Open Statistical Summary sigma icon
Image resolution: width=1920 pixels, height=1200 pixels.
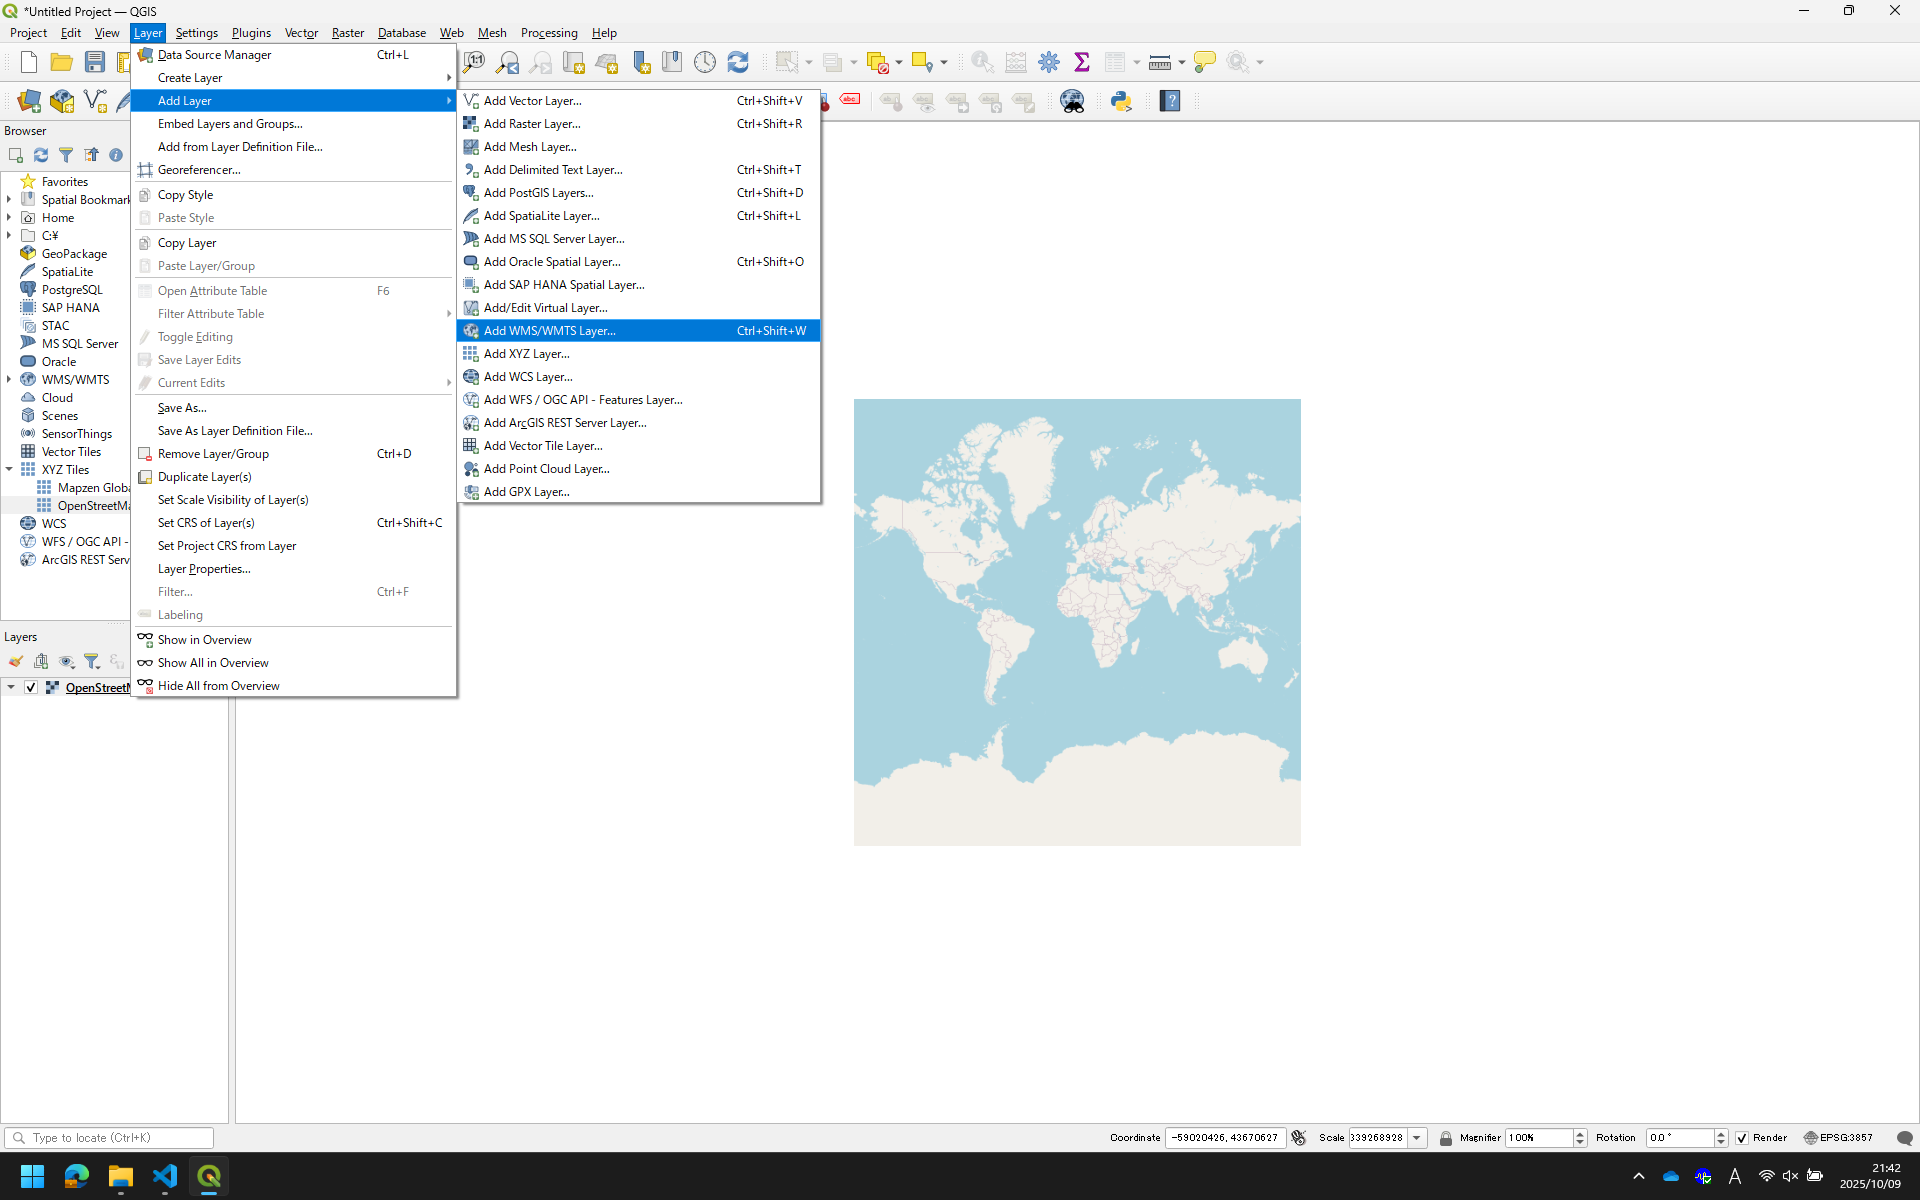[1081, 62]
